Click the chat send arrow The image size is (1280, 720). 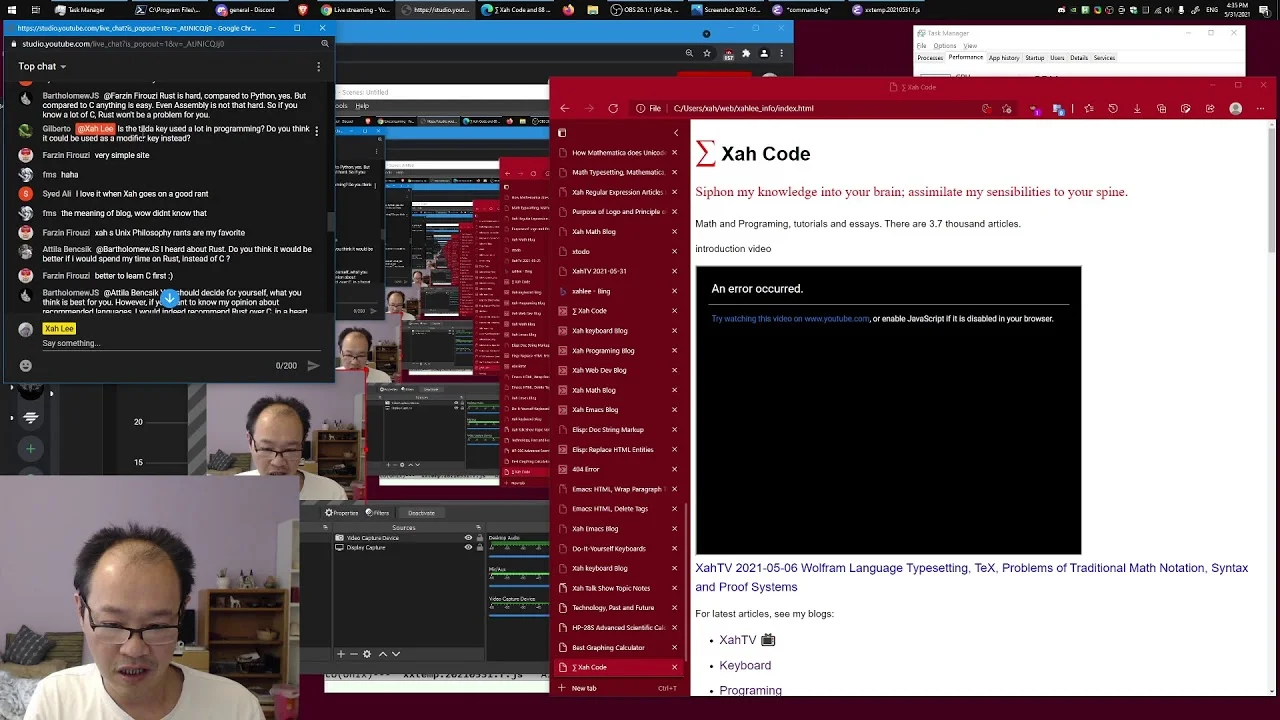coord(313,366)
